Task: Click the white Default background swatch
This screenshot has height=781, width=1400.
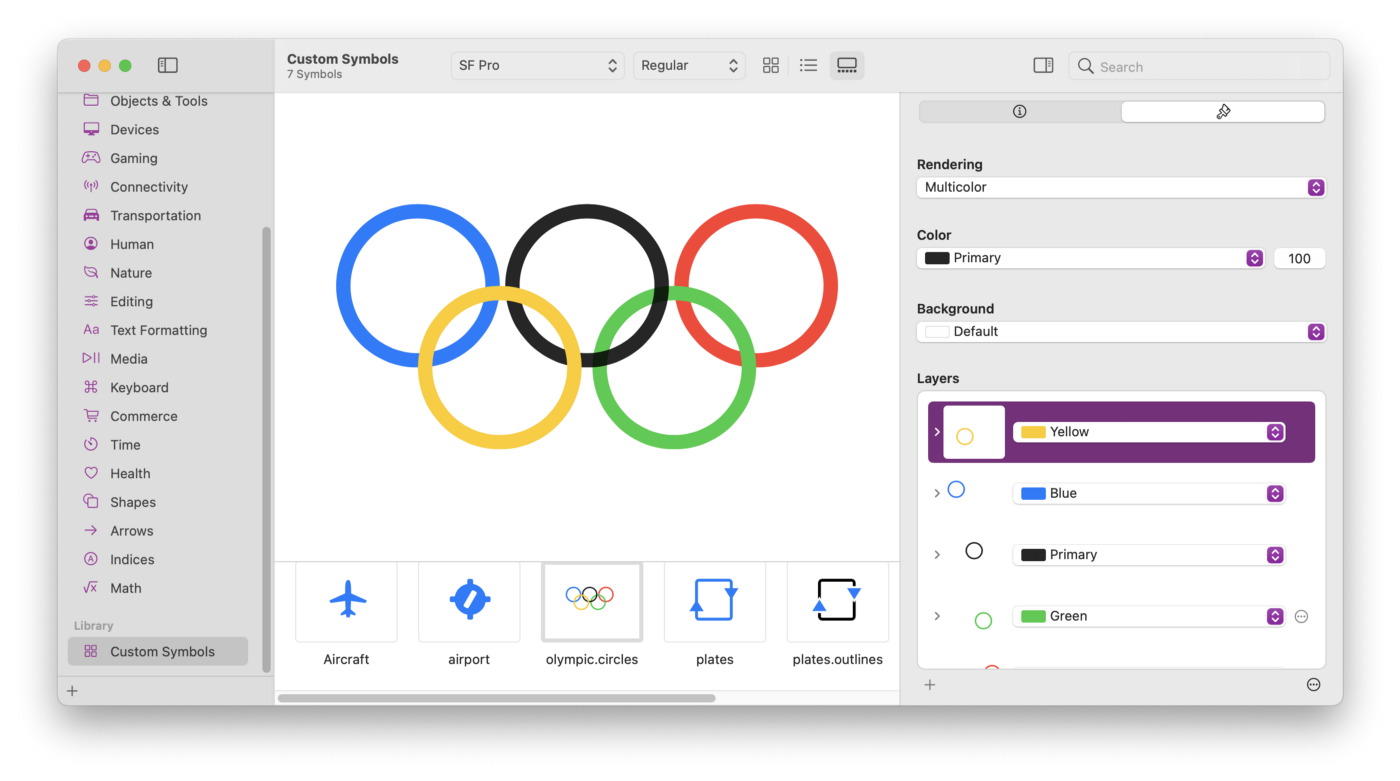Action: 937,332
